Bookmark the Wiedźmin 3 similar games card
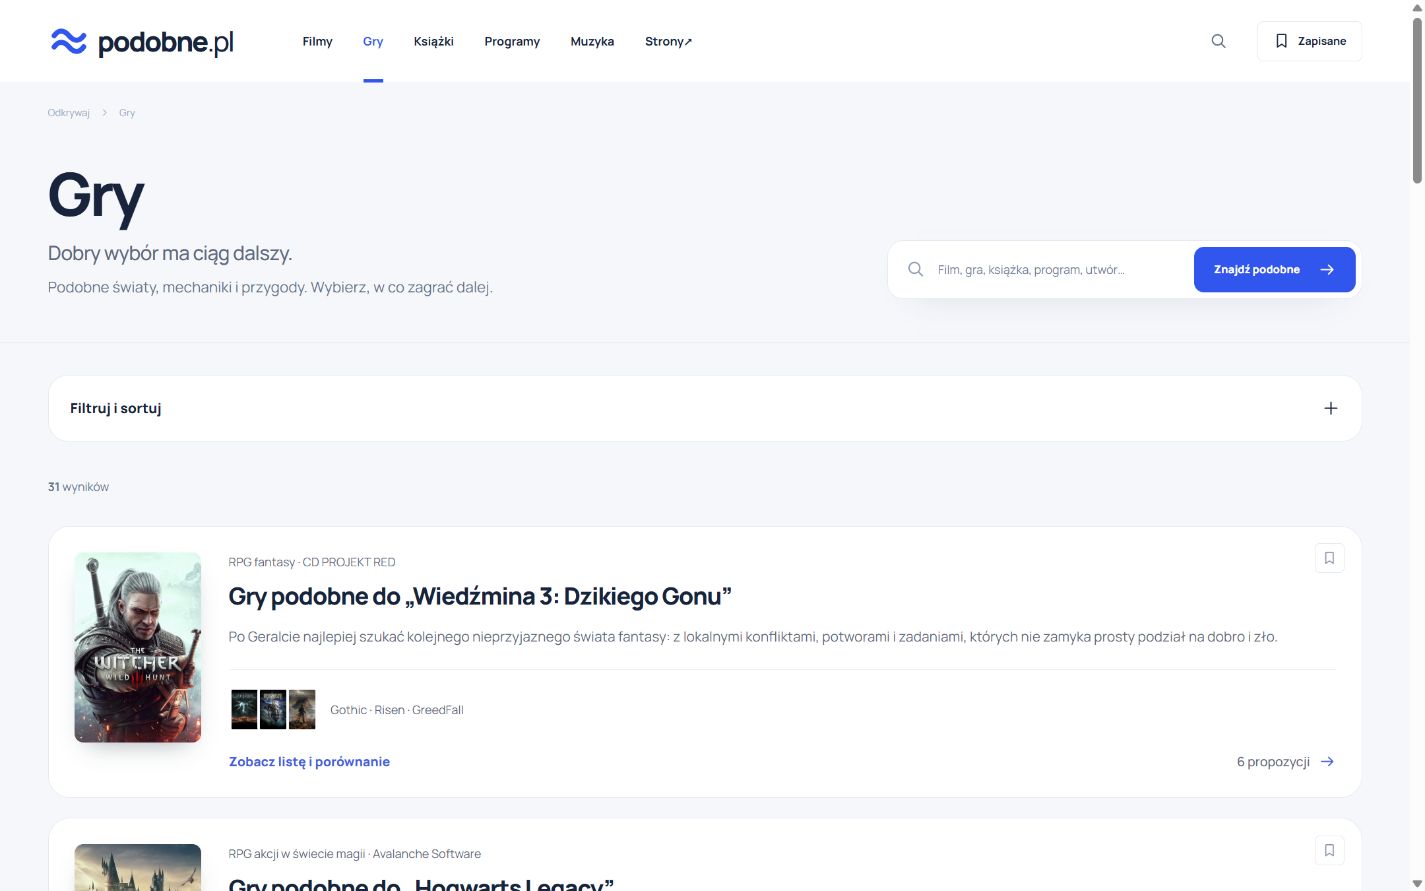Screen dimensions: 1425x891 (x=1329, y=558)
